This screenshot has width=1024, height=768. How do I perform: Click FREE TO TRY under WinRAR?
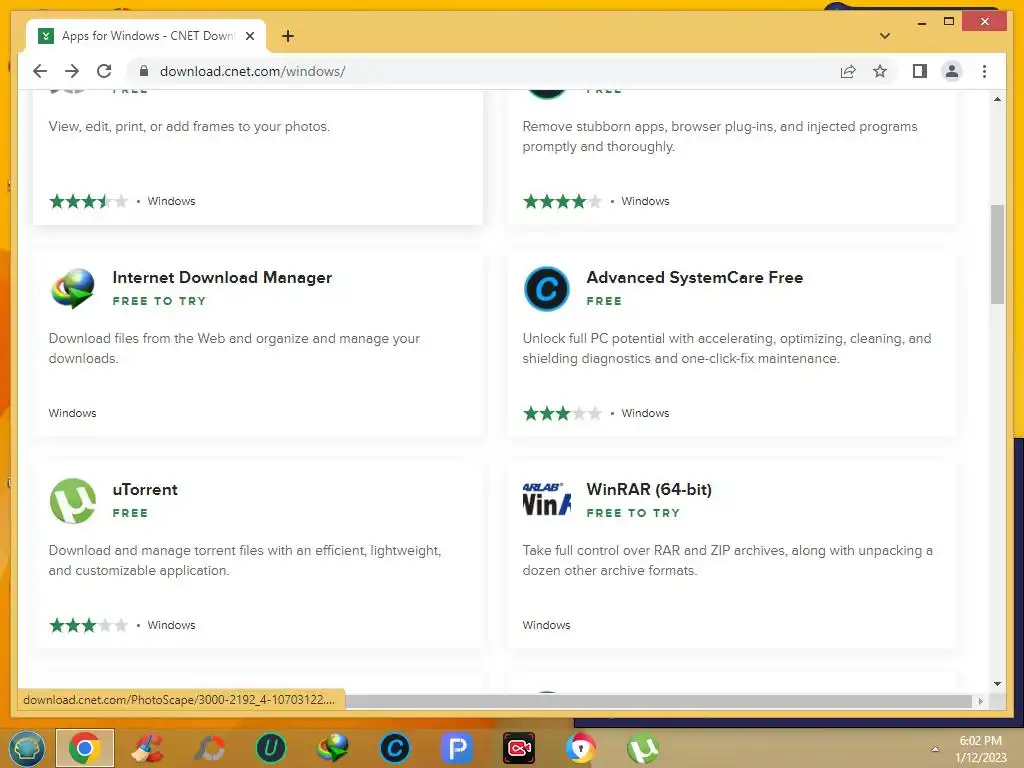tap(633, 513)
